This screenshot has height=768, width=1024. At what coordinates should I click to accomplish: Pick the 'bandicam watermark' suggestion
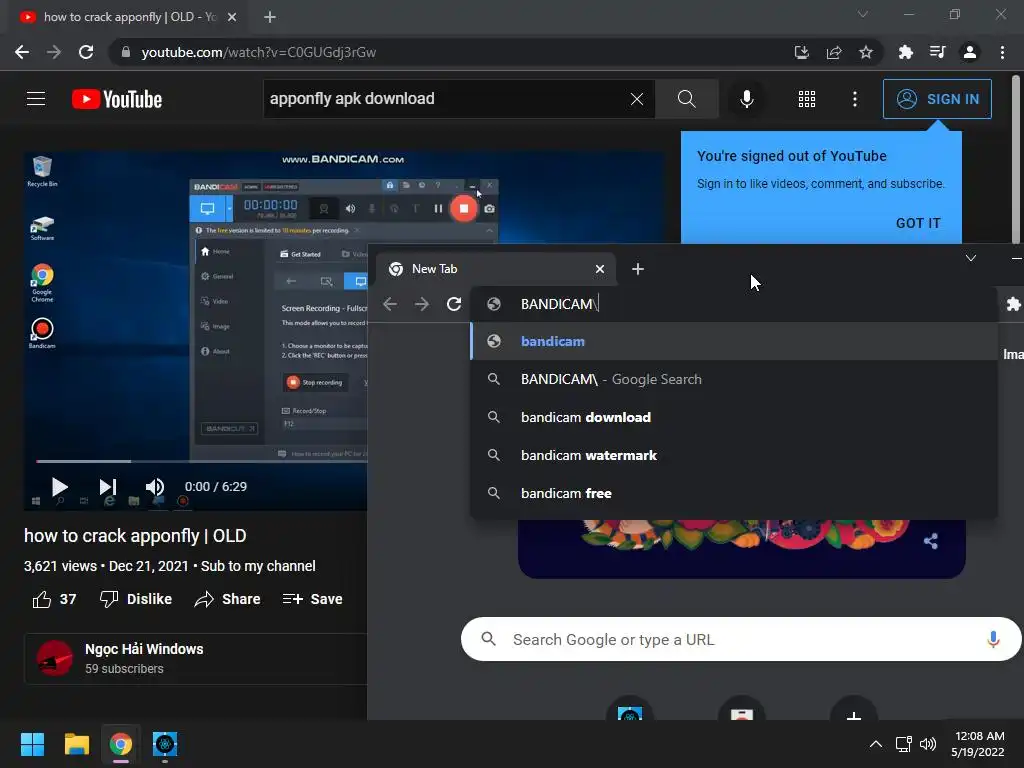tap(733, 455)
